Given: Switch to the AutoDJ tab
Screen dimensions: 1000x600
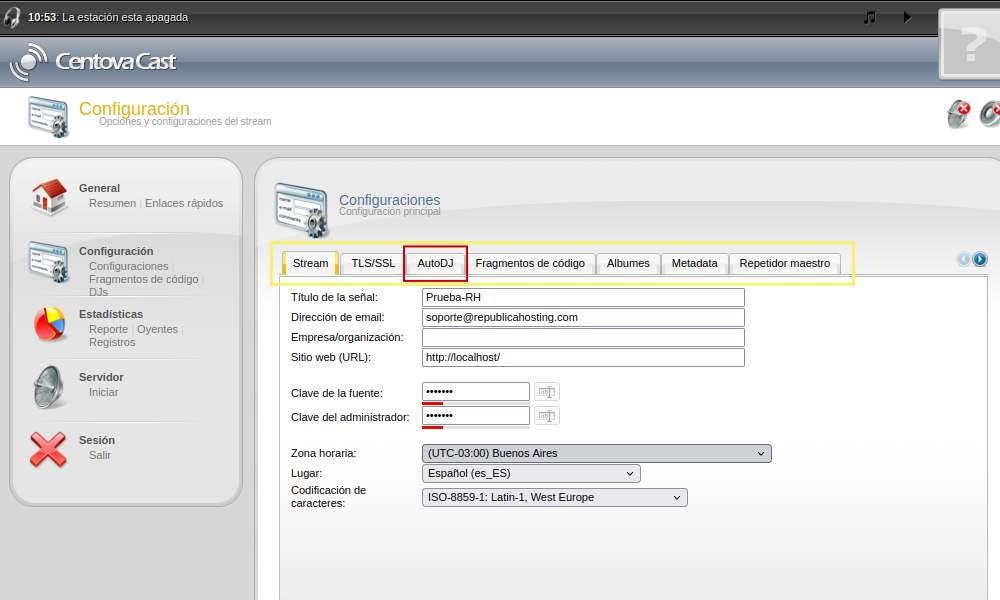Looking at the screenshot, I should coord(435,264).
